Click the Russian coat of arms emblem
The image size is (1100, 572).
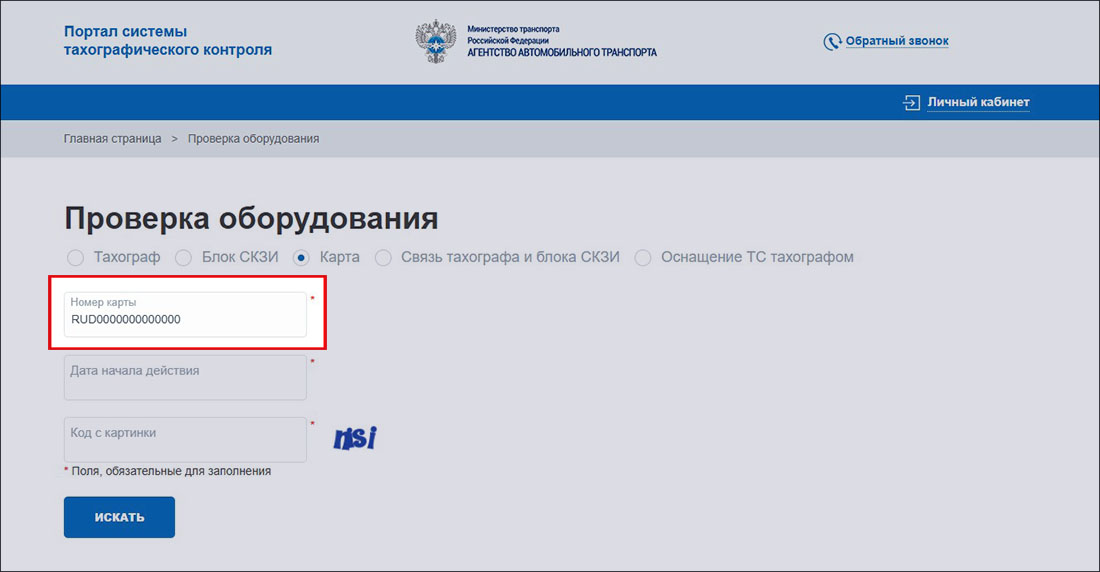[435, 41]
